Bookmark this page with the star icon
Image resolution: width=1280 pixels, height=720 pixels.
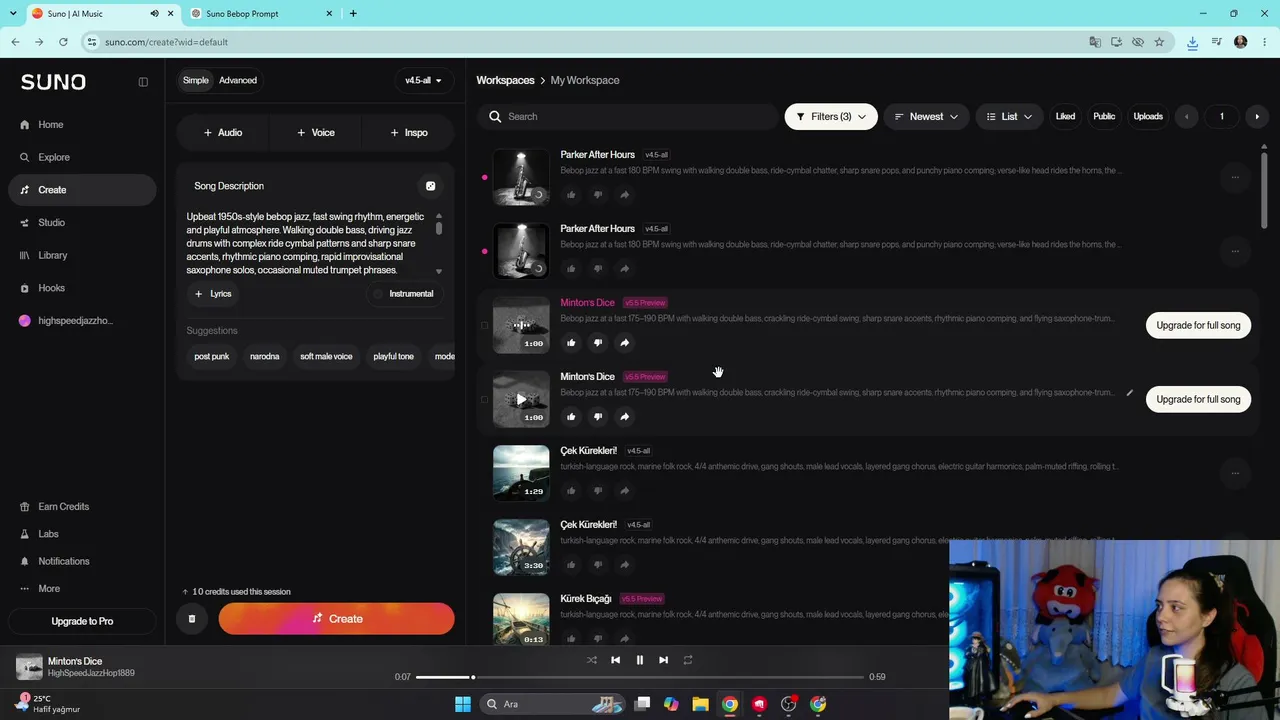pos(1159,42)
